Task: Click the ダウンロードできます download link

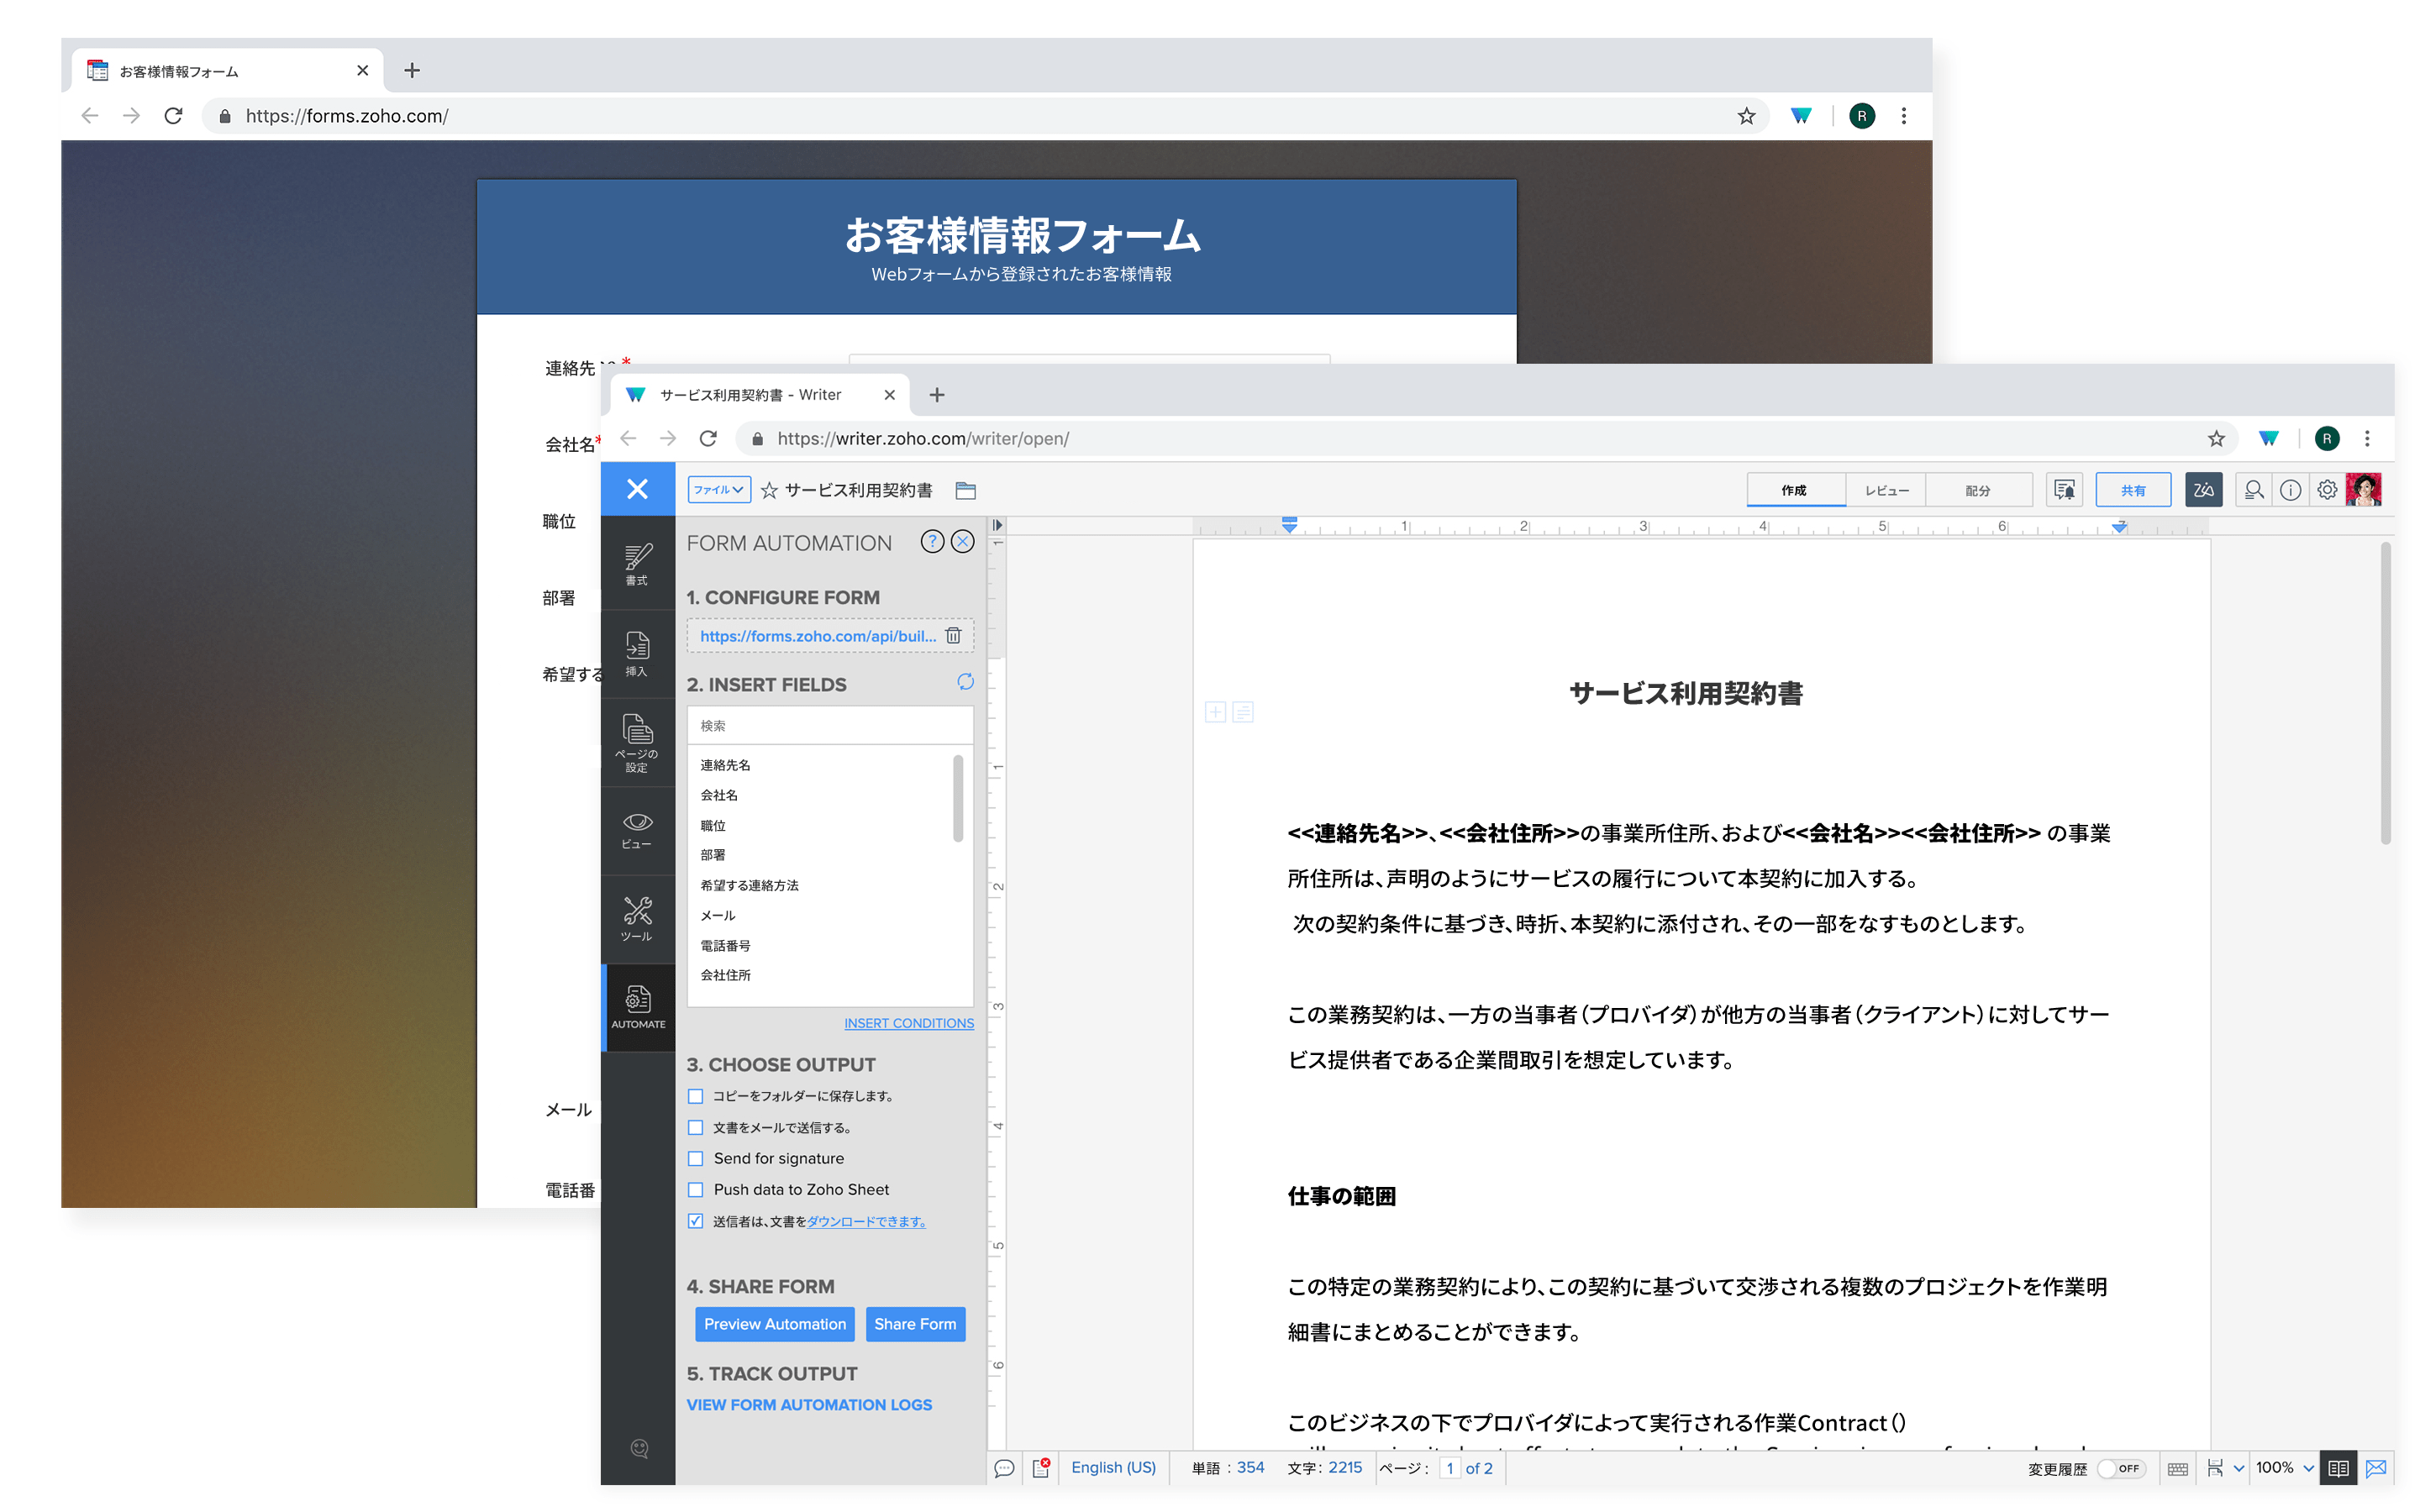Action: click(866, 1221)
